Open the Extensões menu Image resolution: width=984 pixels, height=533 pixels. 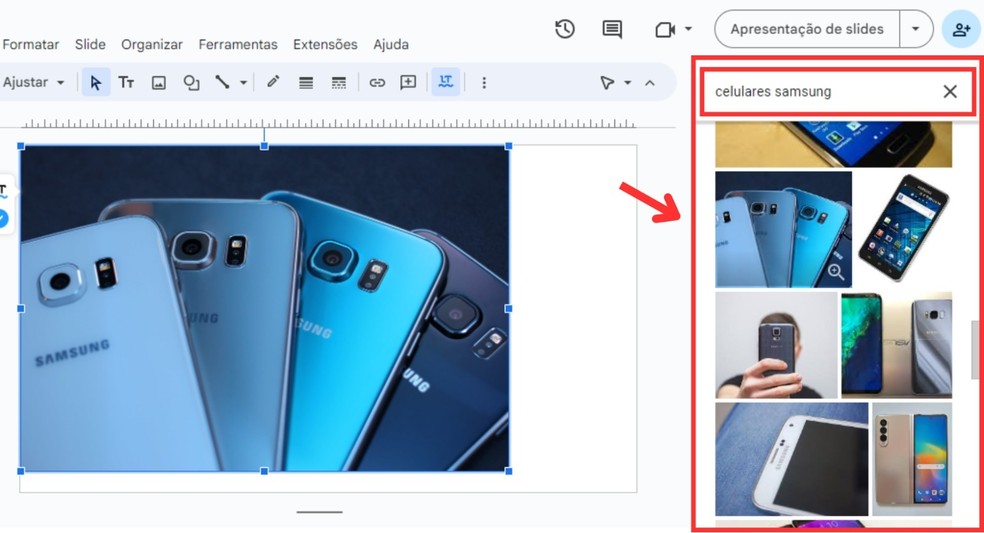(325, 45)
